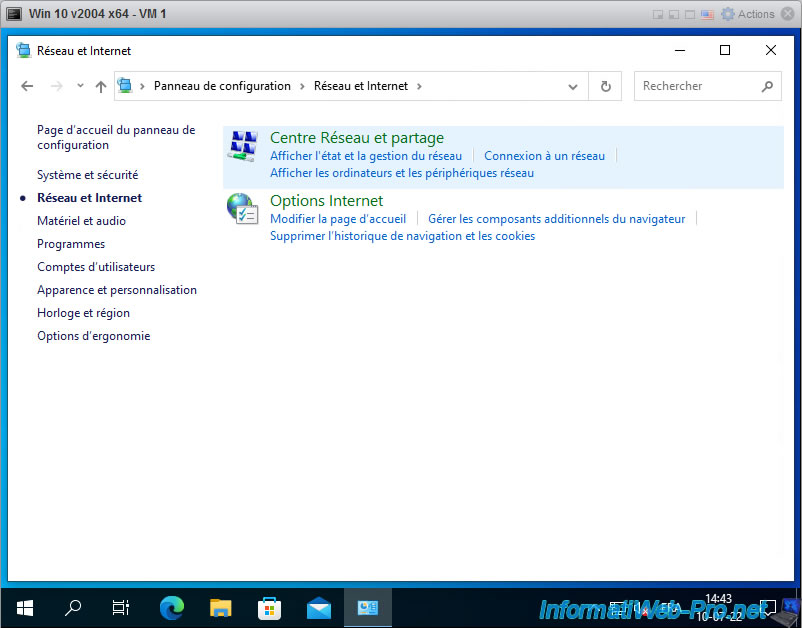Click Réseau et Internet in the address bar
Viewport: 802px width, 628px height.
click(x=361, y=86)
